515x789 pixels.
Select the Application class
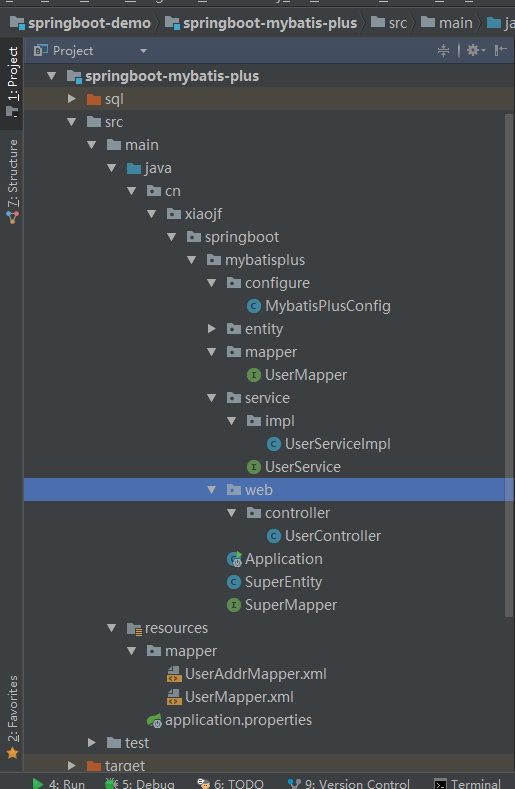tap(284, 559)
